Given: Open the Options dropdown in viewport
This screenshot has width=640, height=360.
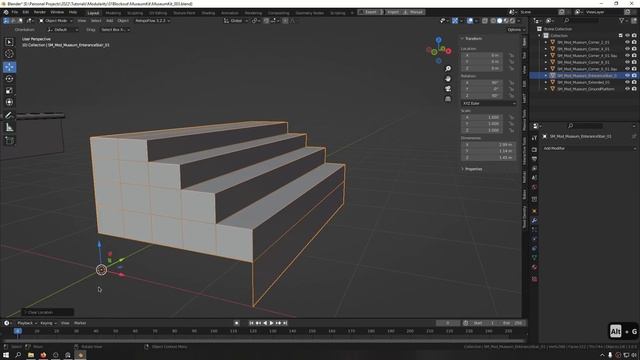Looking at the screenshot, I should pyautogui.click(x=516, y=30).
